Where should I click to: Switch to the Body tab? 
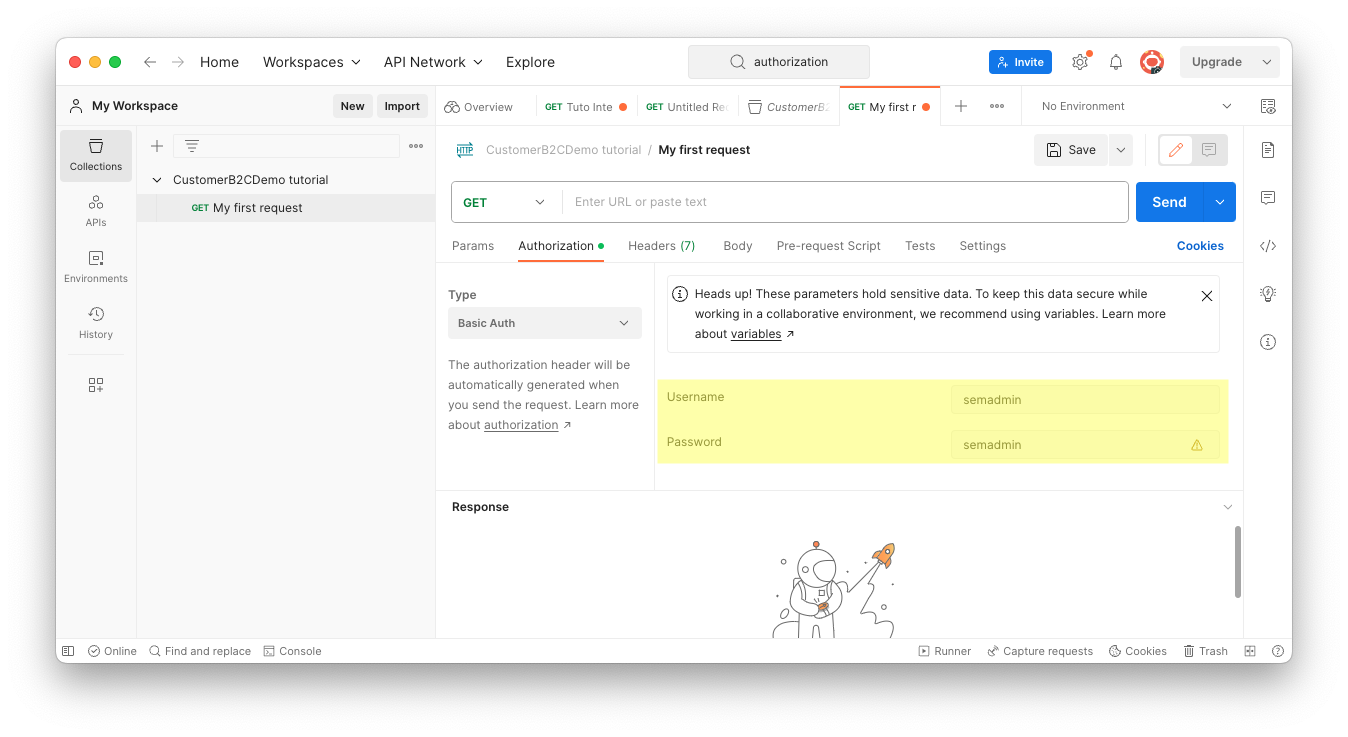pos(738,246)
